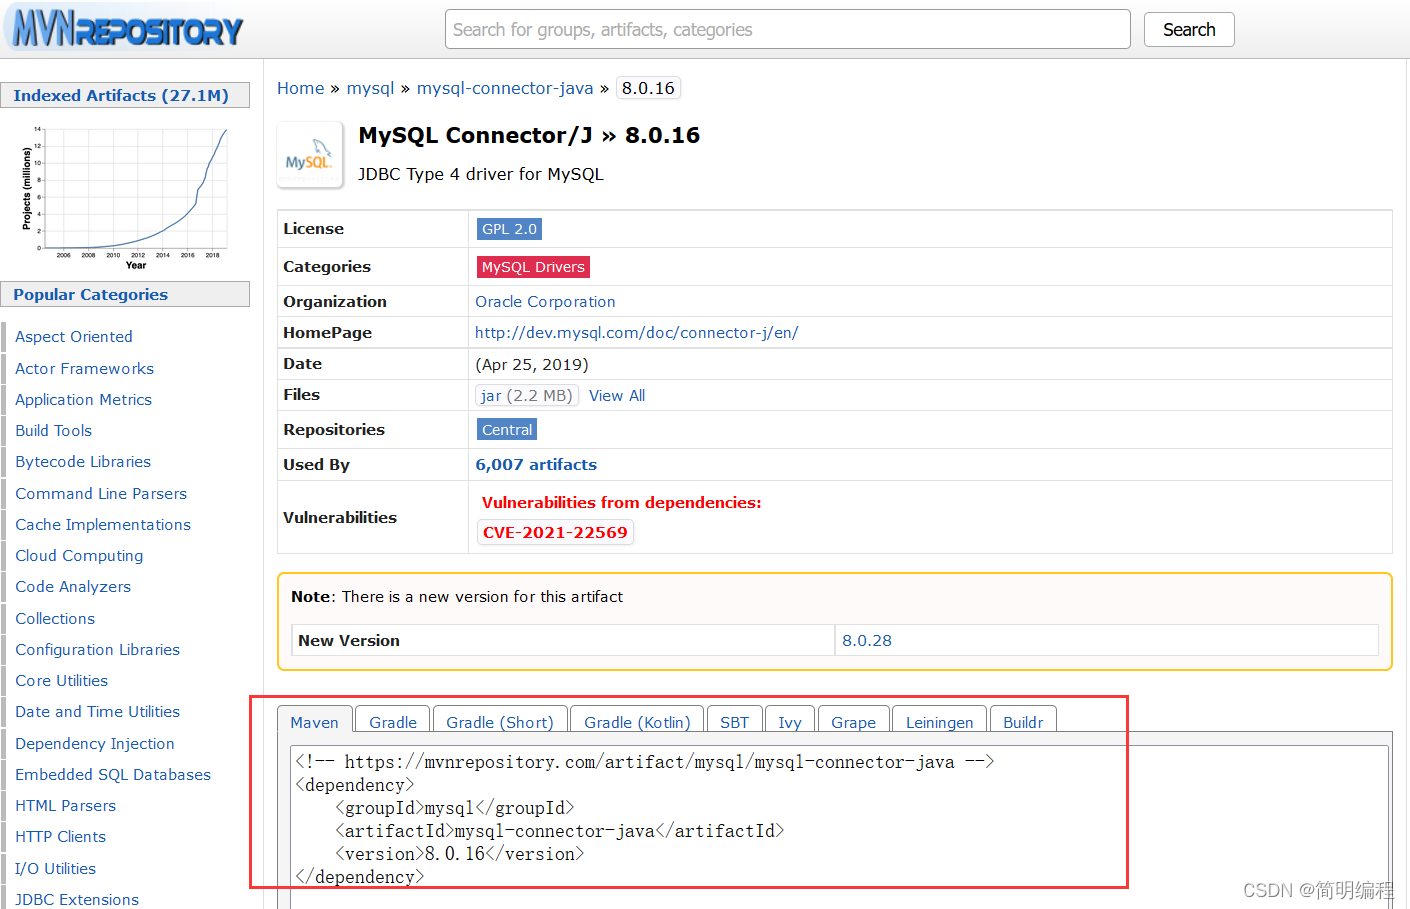Screen dimensions: 1410x909
Task: Open the Central repository tag
Action: [x=507, y=430]
